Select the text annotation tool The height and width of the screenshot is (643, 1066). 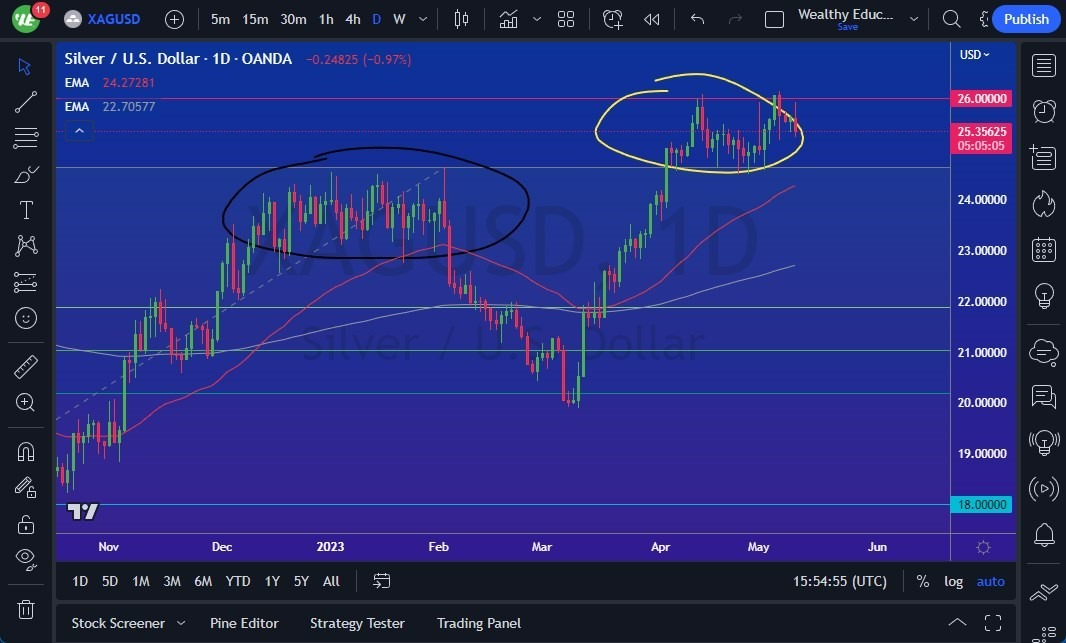click(x=25, y=210)
